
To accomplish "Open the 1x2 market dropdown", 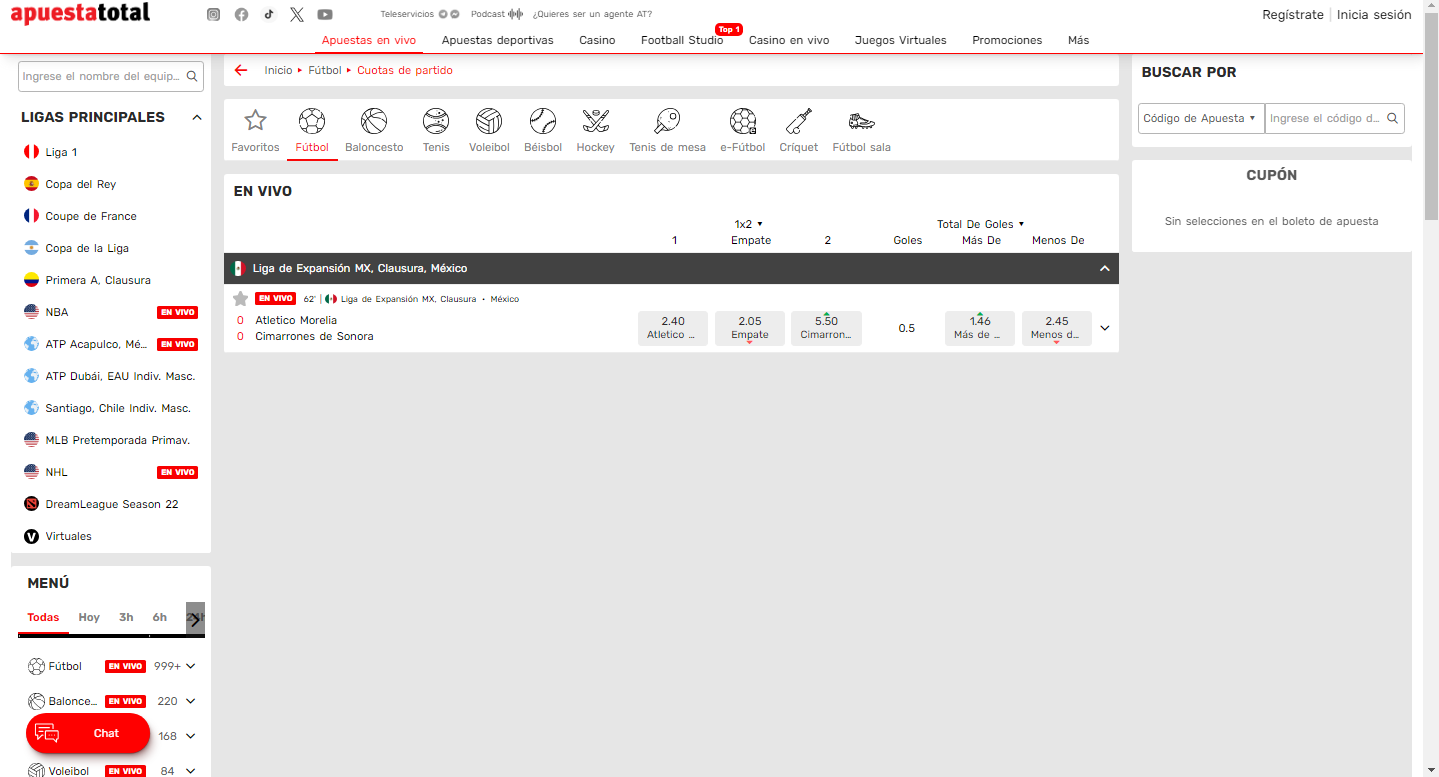I will pyautogui.click(x=748, y=224).
